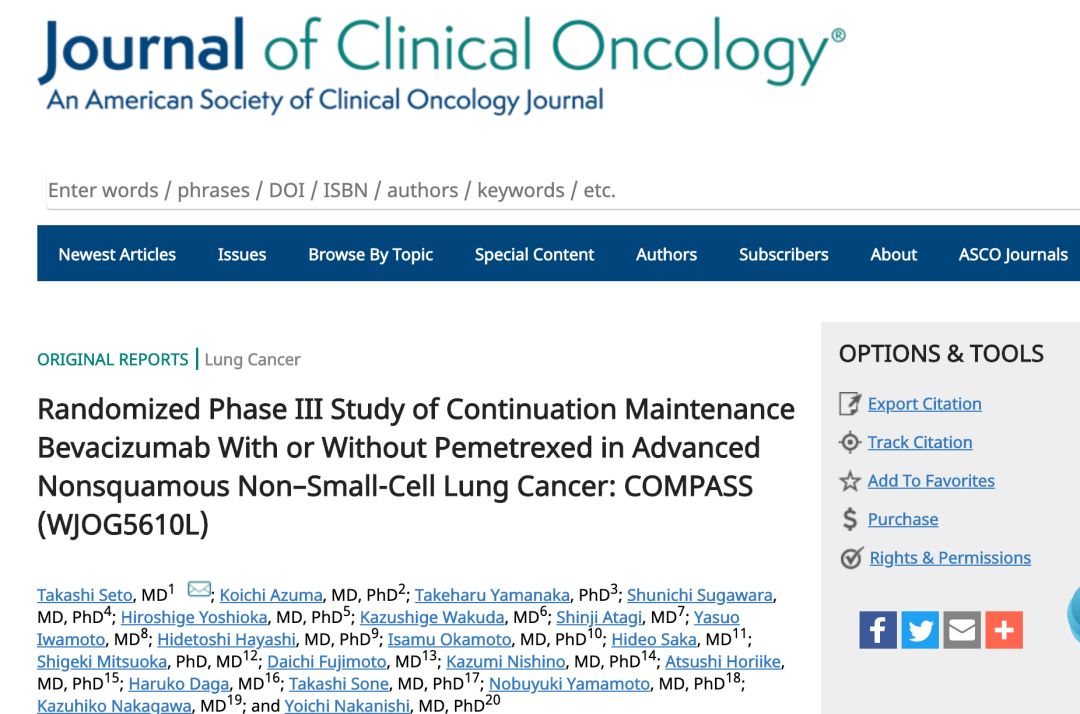Click the ORIGINAL REPORTS category link
Screen dimensions: 1080x714
pos(113,359)
